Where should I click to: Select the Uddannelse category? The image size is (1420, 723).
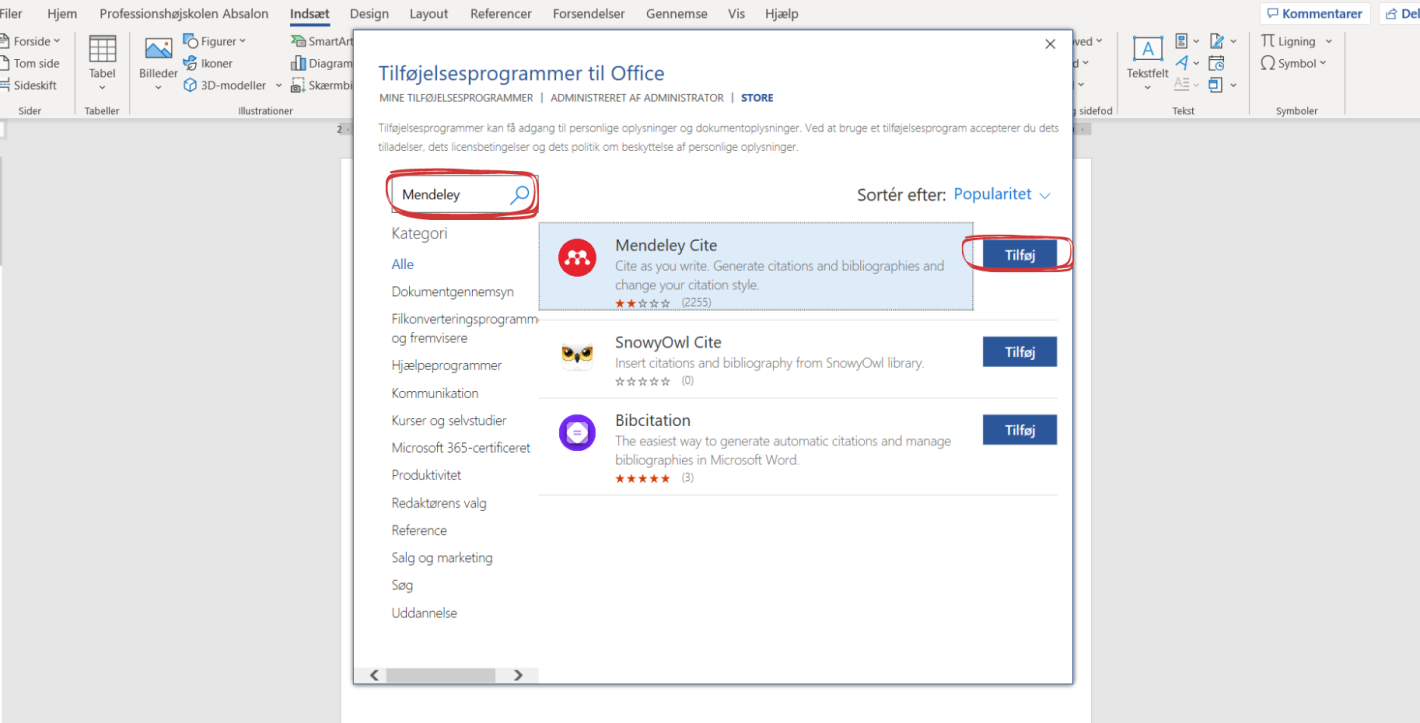click(424, 613)
